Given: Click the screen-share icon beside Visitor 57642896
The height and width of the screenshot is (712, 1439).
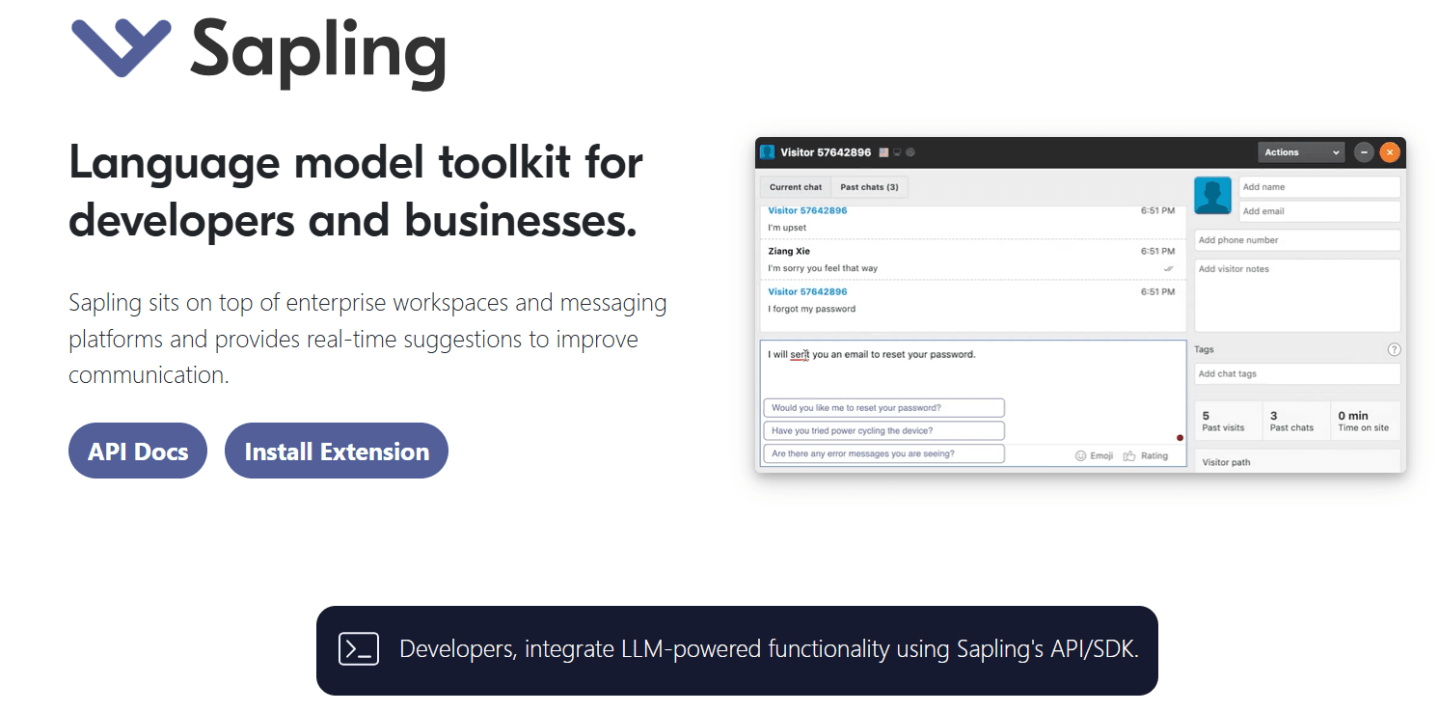Looking at the screenshot, I should [897, 152].
